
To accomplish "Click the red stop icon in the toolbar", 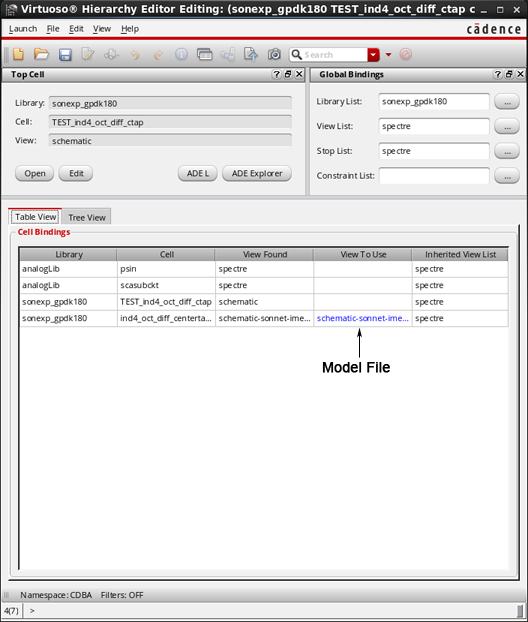I will [x=405, y=54].
